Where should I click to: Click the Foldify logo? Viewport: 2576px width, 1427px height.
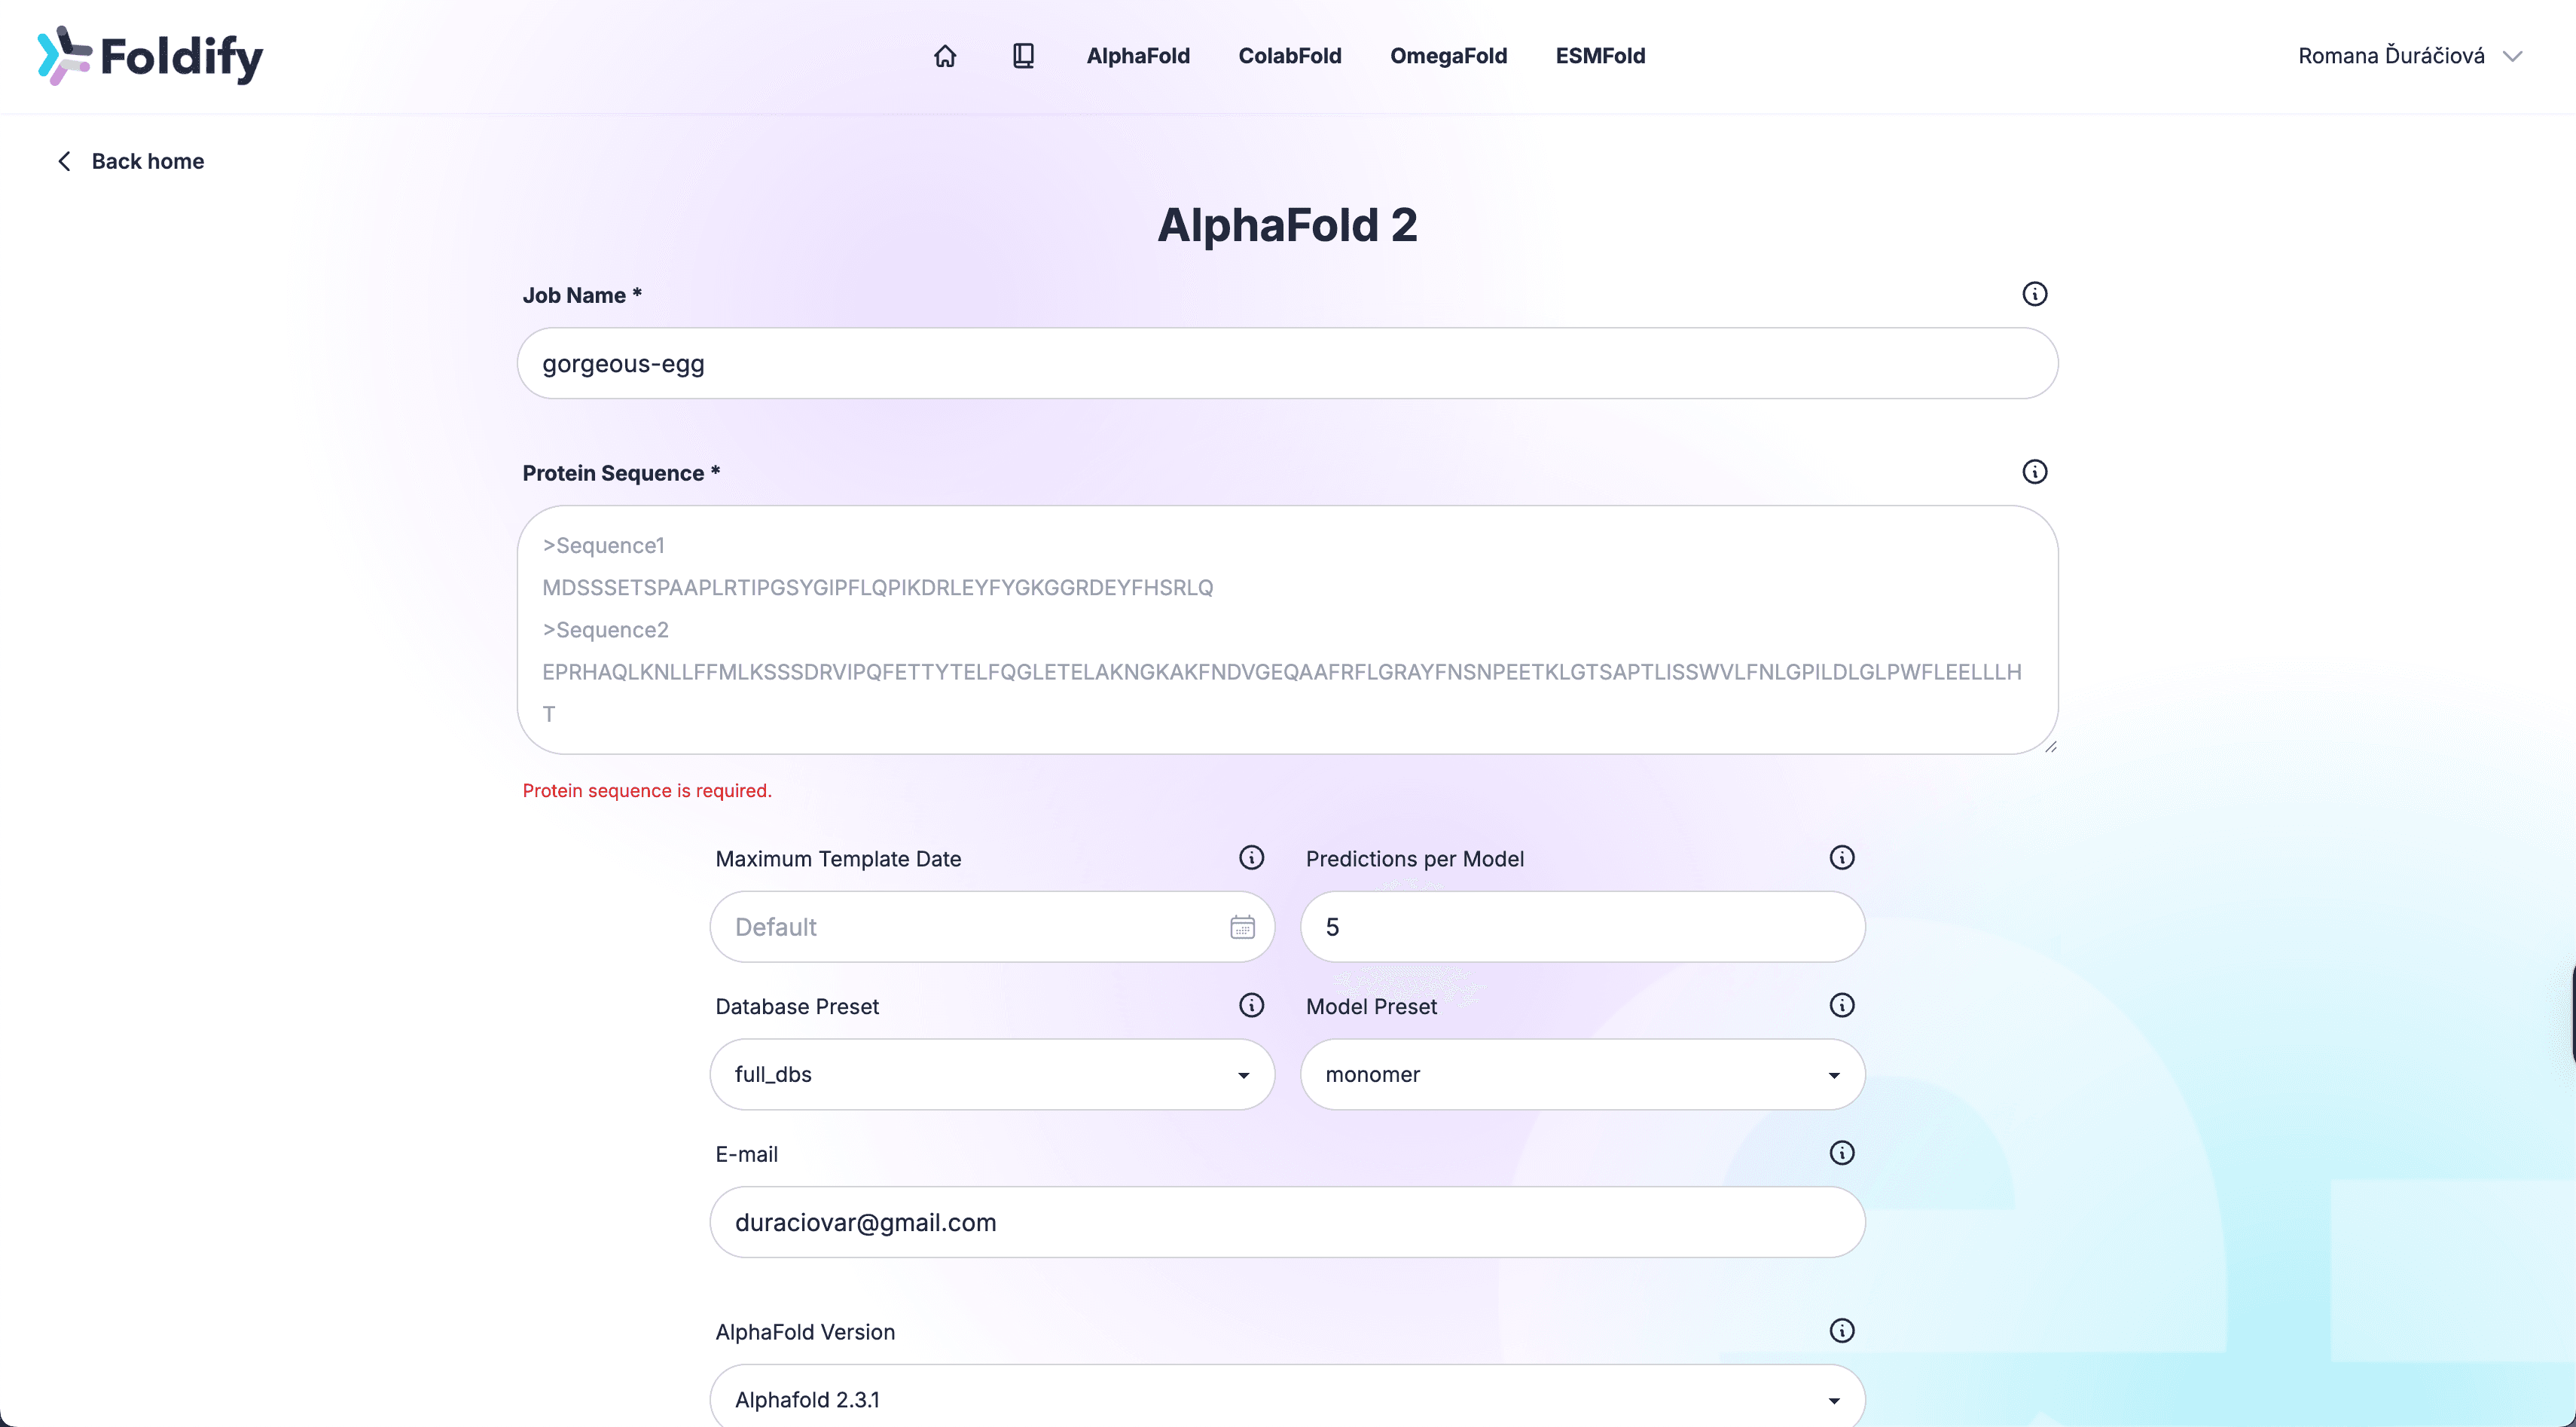(150, 56)
